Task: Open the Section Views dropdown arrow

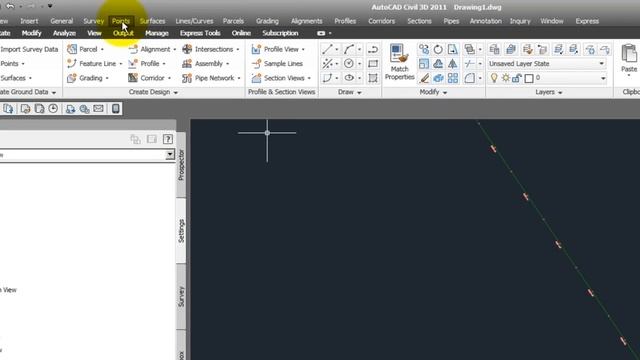Action: (309, 78)
